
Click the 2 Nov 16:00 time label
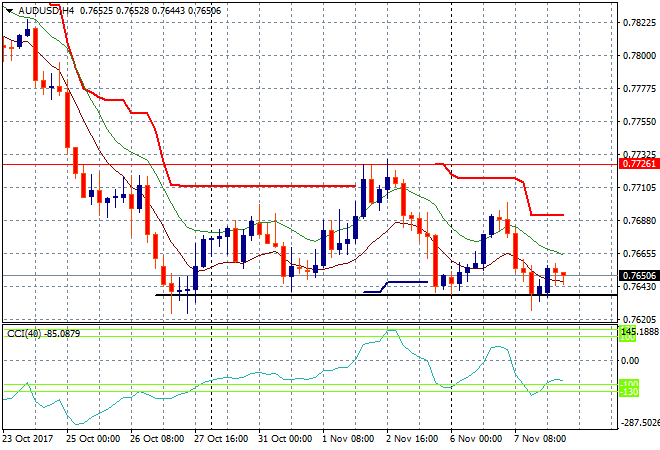click(412, 439)
